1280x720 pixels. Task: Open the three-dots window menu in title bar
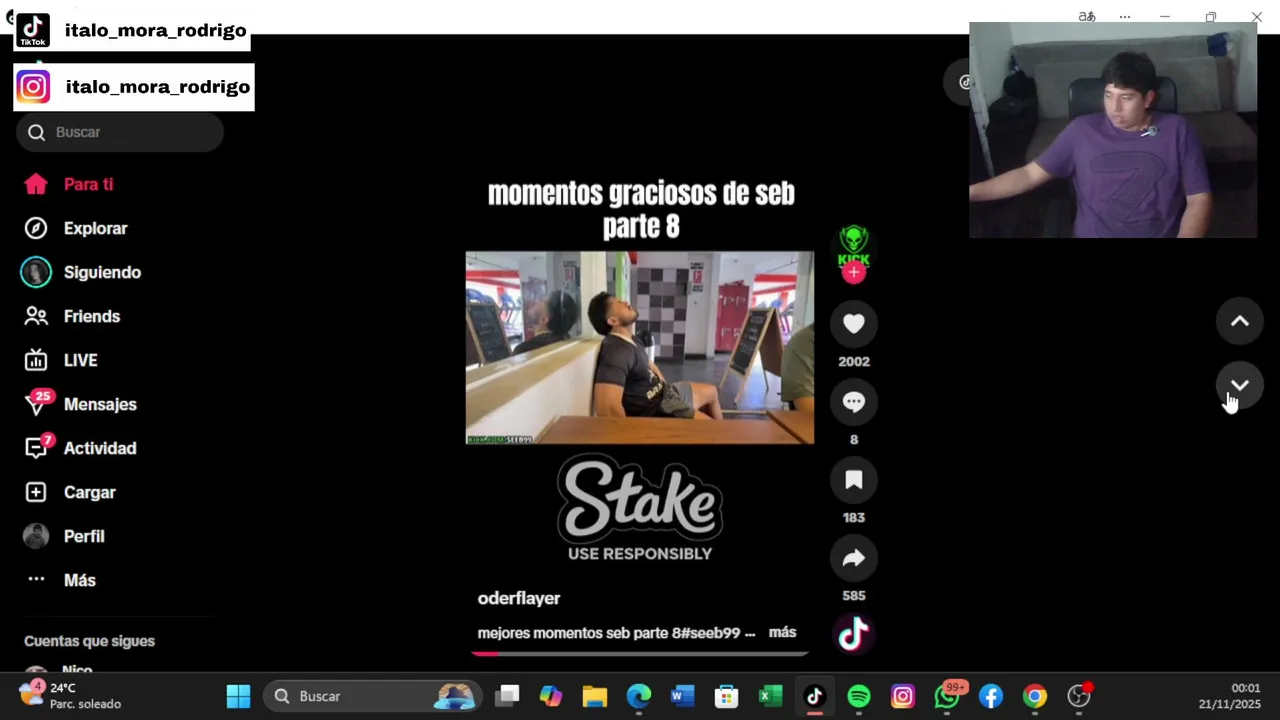[1125, 17]
